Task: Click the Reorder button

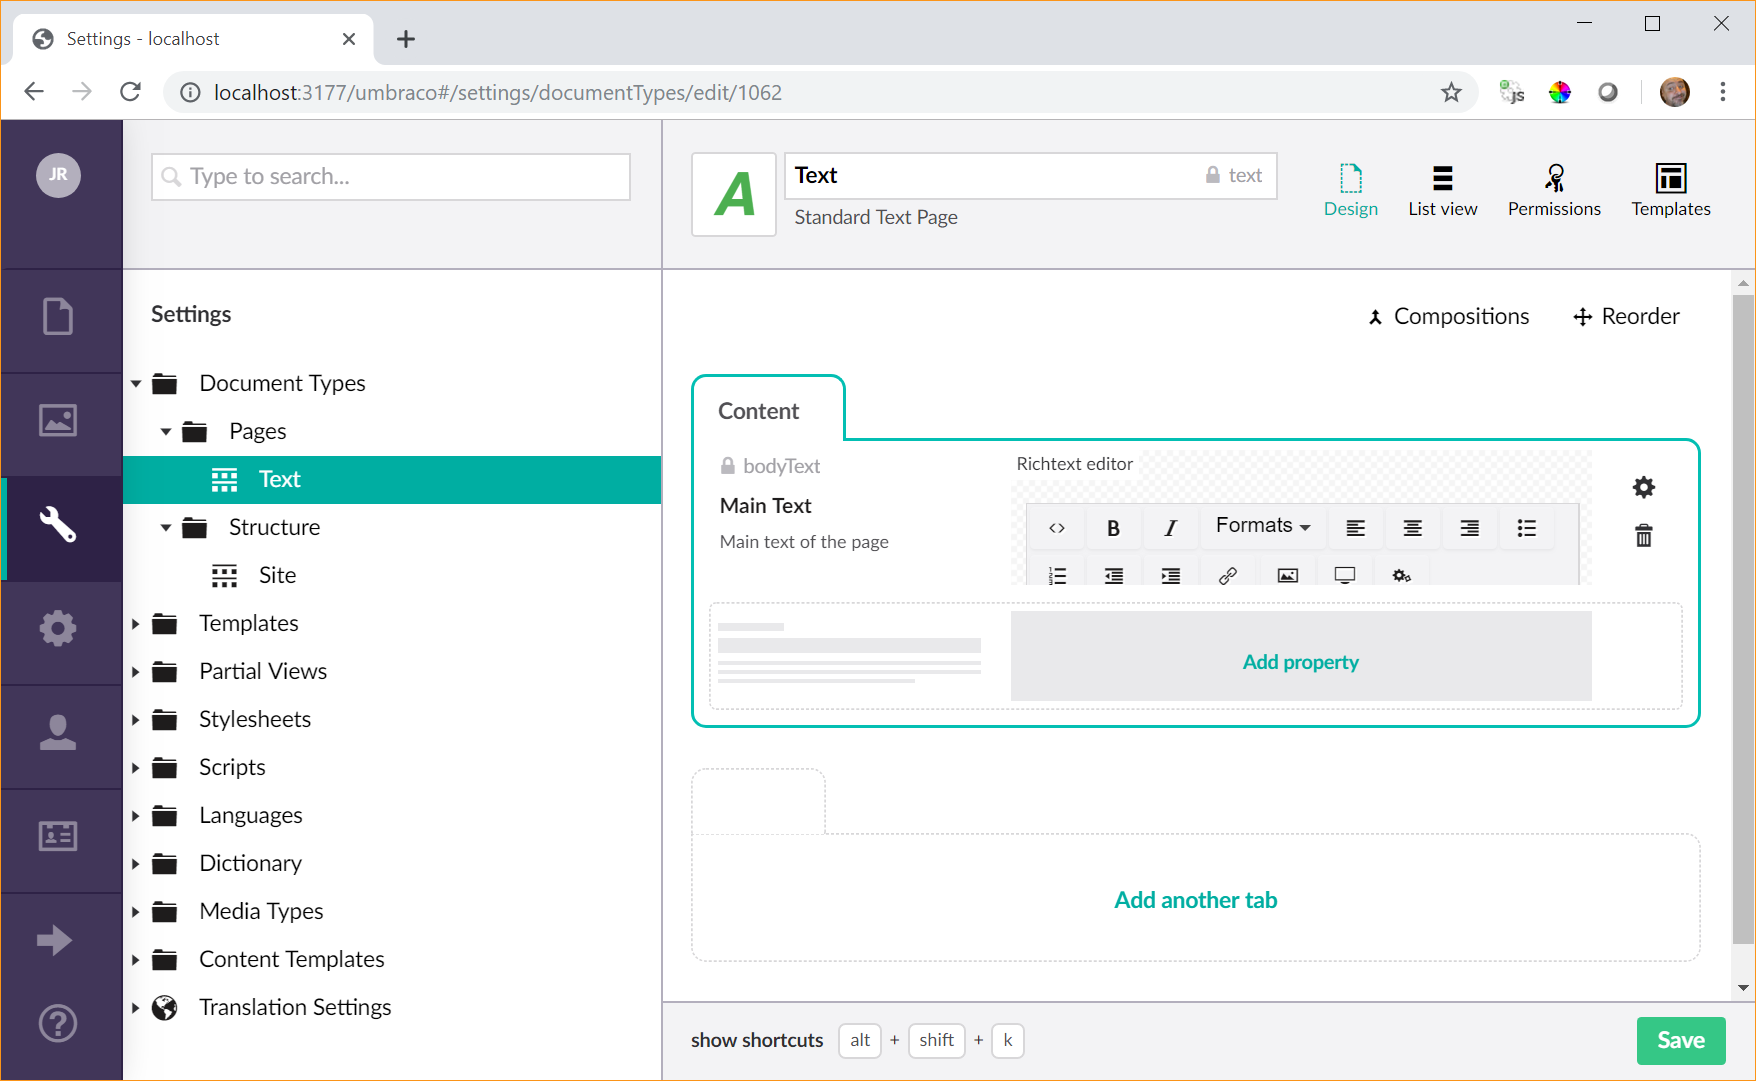Action: (1626, 316)
